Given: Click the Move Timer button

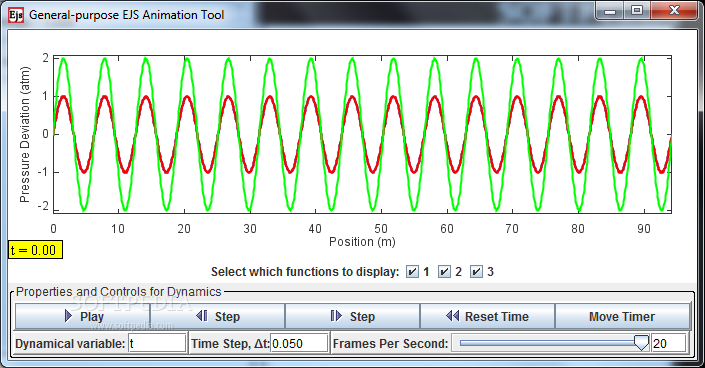Looking at the screenshot, I should (623, 316).
